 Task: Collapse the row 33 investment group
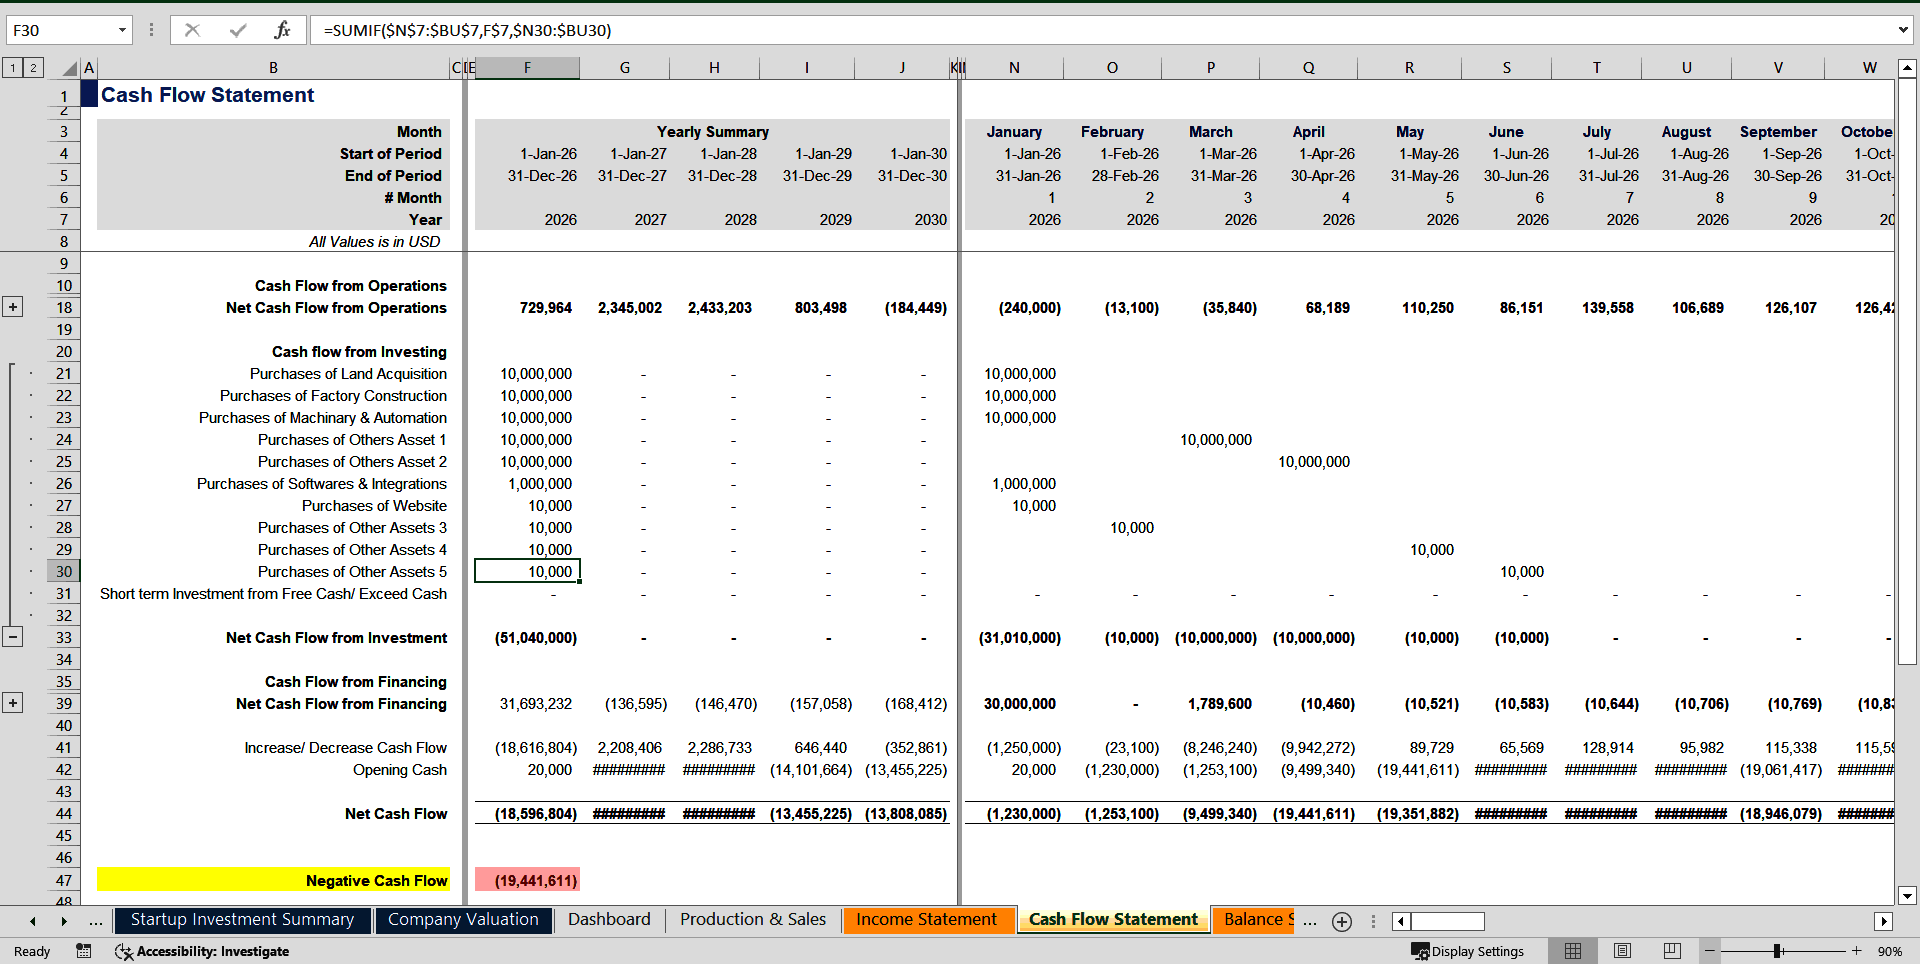(13, 637)
